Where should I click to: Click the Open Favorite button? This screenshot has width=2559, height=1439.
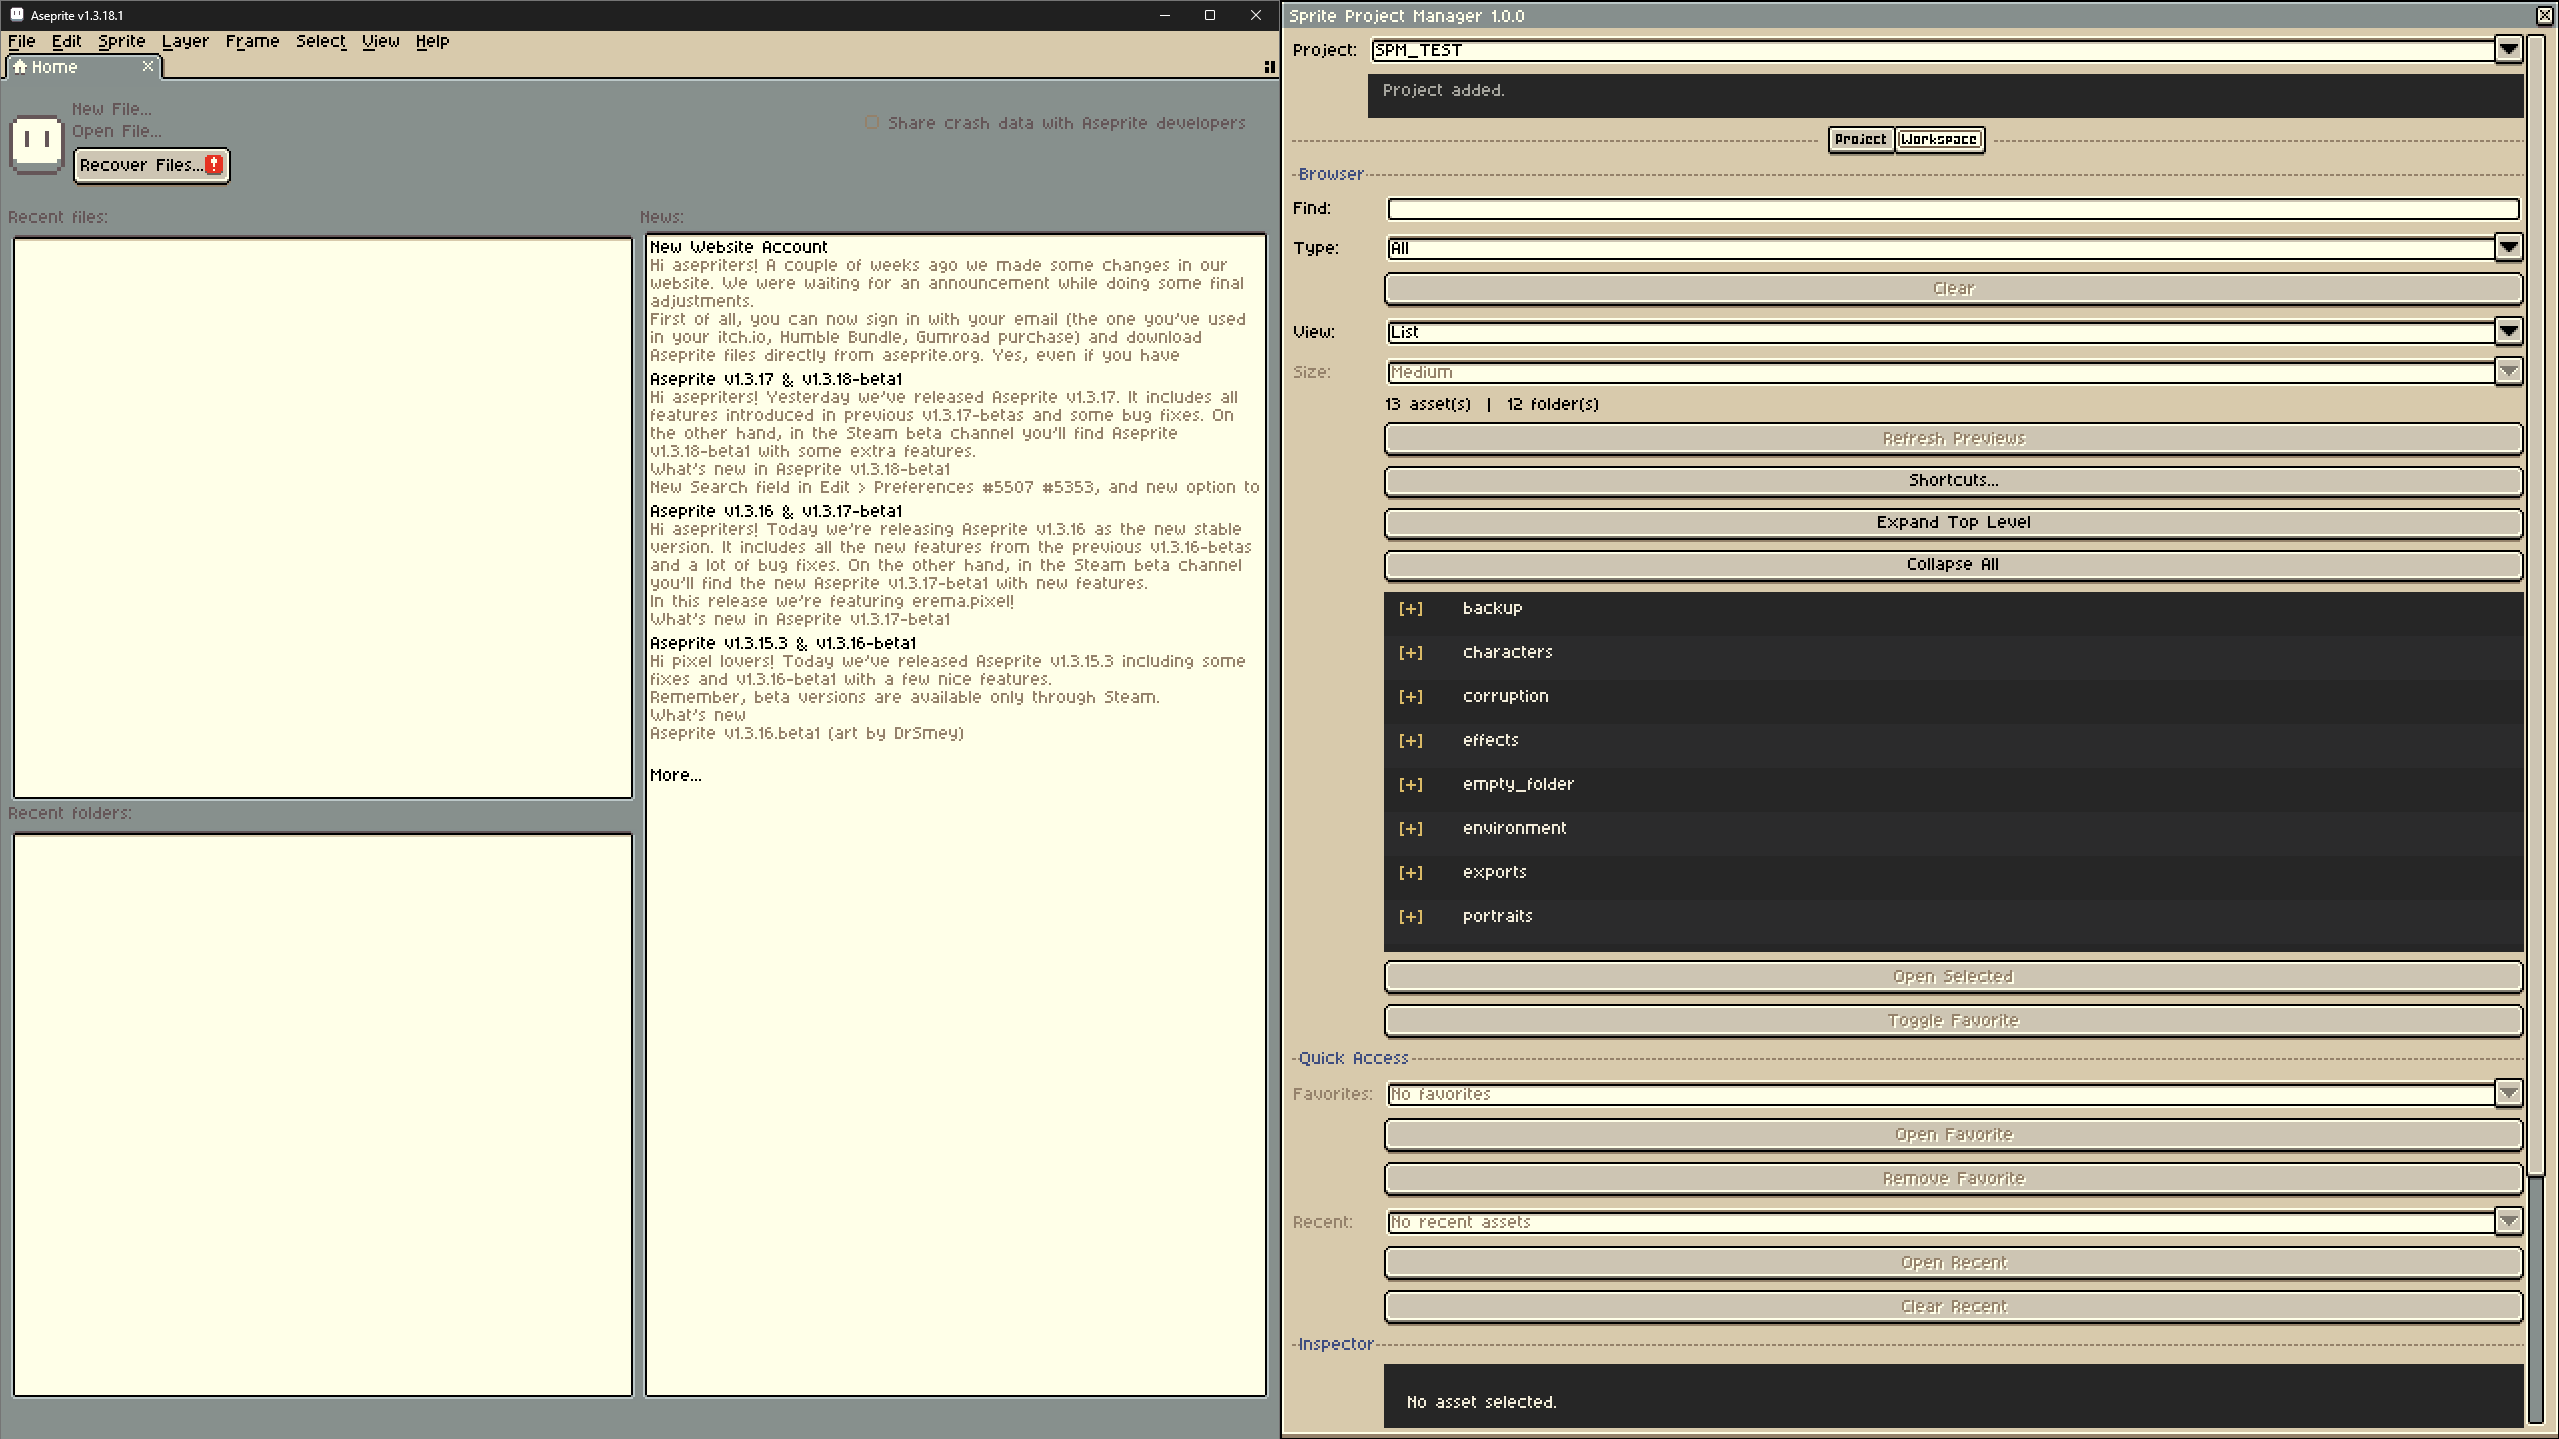pos(1953,1135)
